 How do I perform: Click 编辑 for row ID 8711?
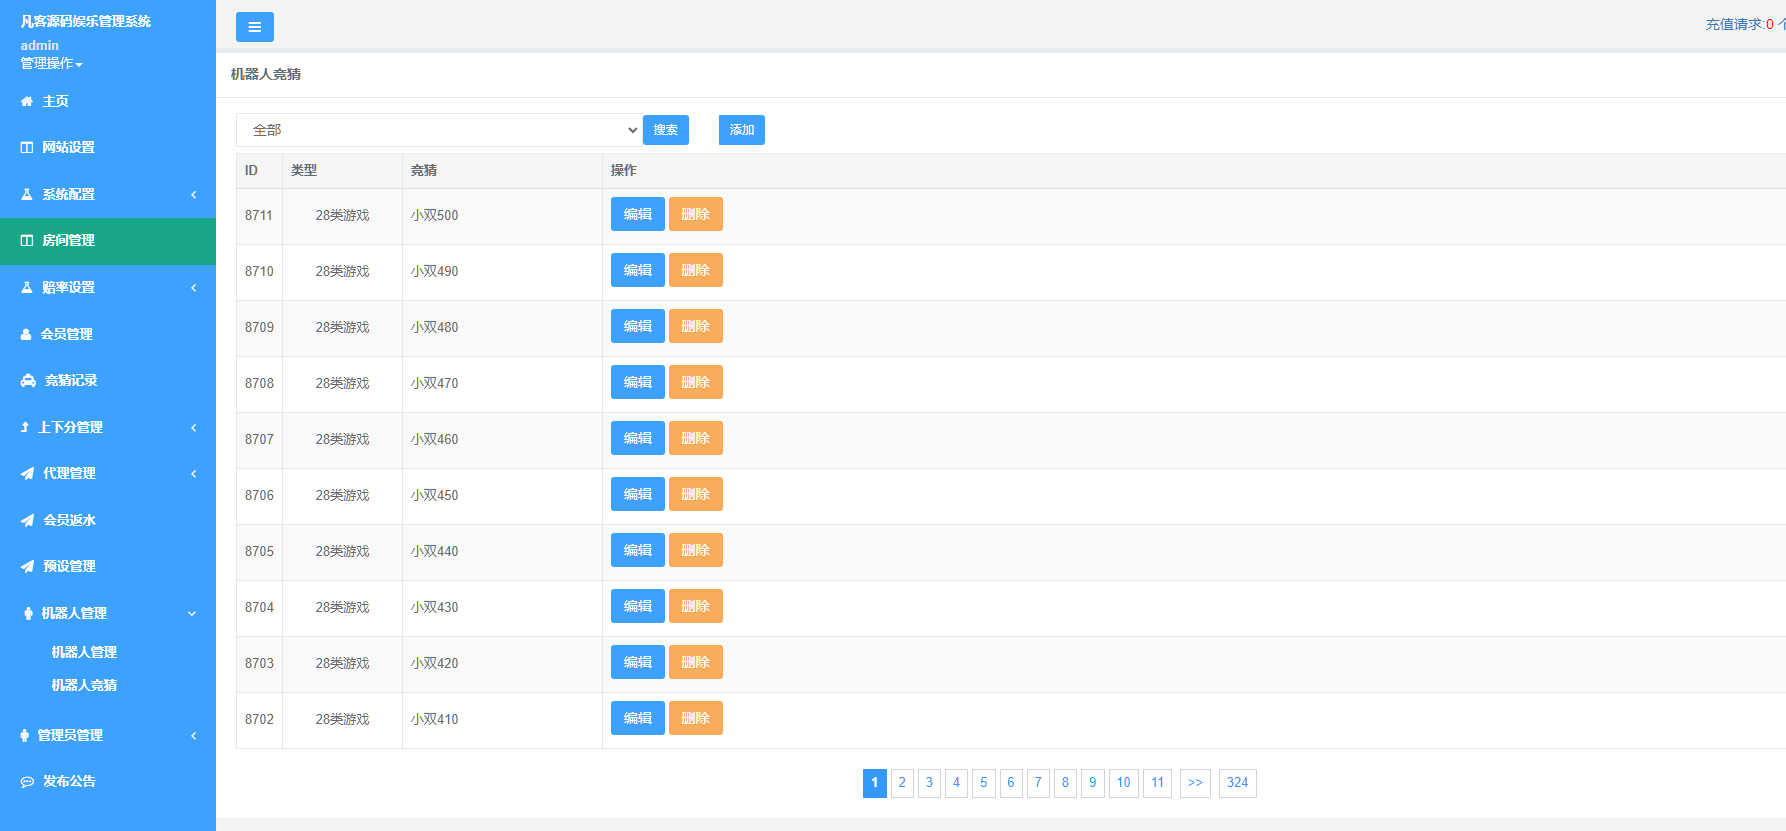[637, 214]
